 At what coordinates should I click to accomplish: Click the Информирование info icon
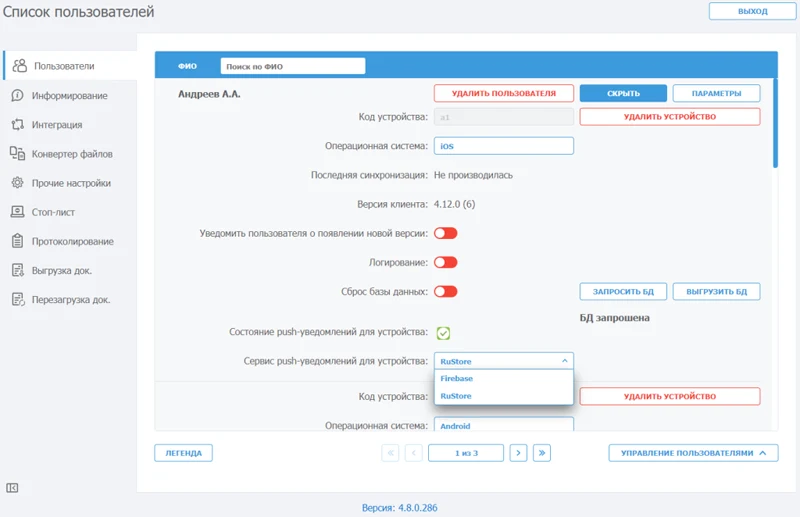18,95
